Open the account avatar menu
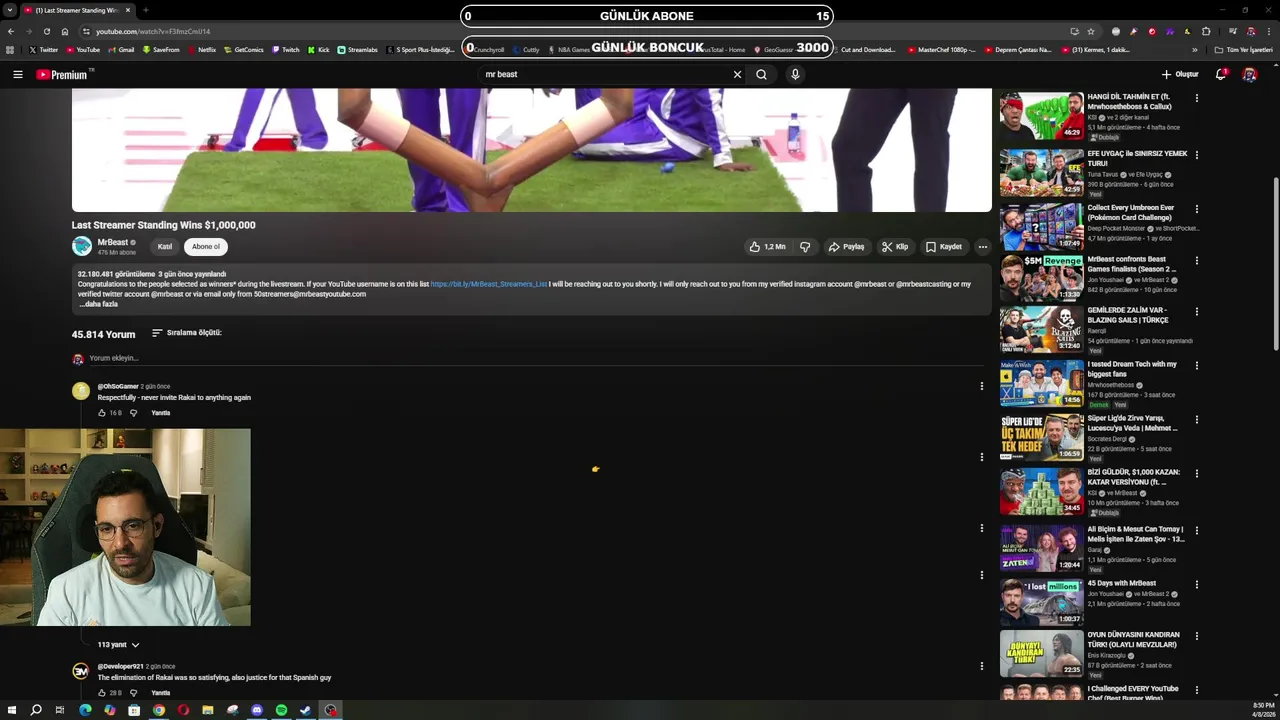This screenshot has width=1280, height=720. [1249, 74]
